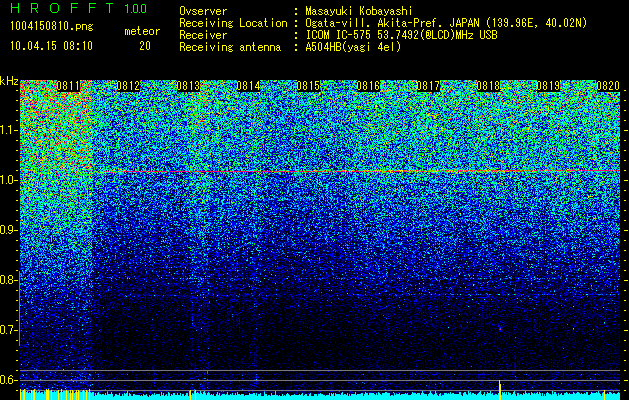Click the A504HB(yagi 4el) antenna text

(353, 47)
